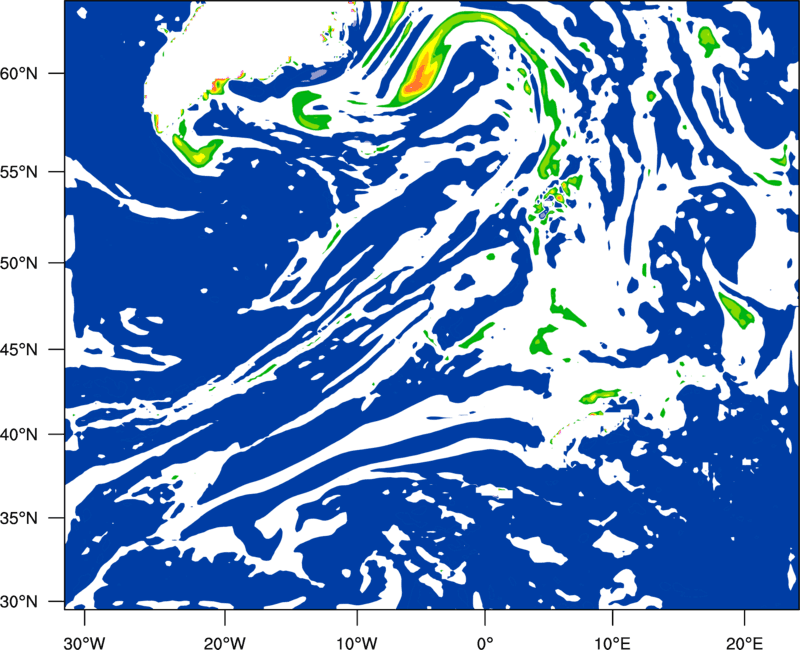Click the 55°N latitude label

(x=19, y=172)
